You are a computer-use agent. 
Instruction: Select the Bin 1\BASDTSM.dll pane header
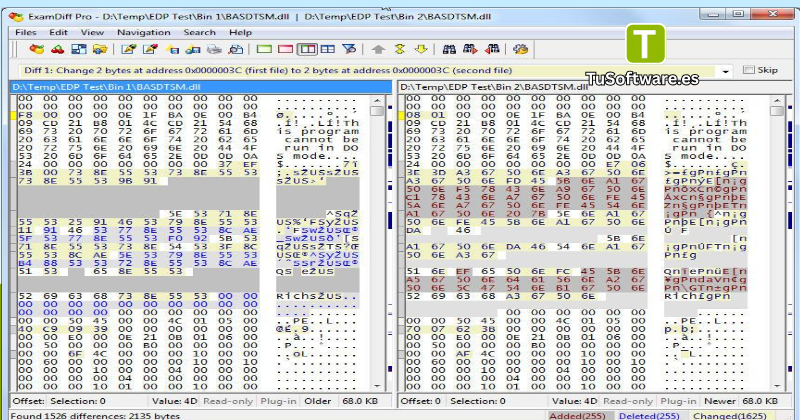201,87
